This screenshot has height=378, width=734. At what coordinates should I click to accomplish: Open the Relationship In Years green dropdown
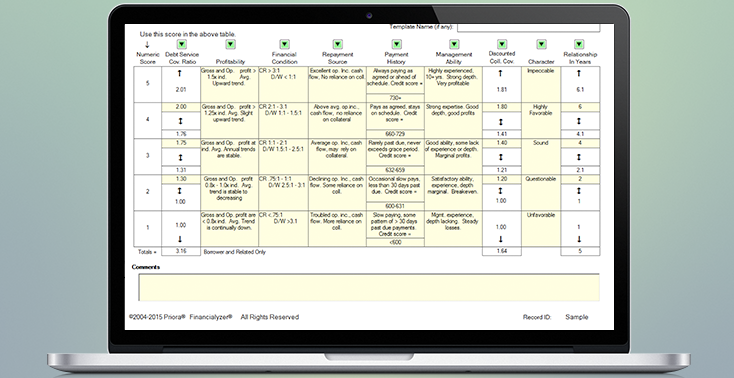pos(579,44)
